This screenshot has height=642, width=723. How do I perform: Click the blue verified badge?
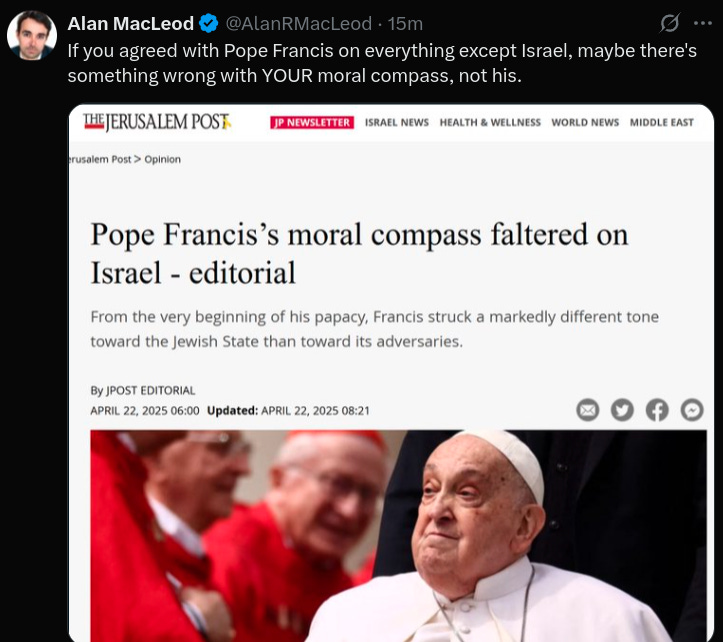(208, 24)
